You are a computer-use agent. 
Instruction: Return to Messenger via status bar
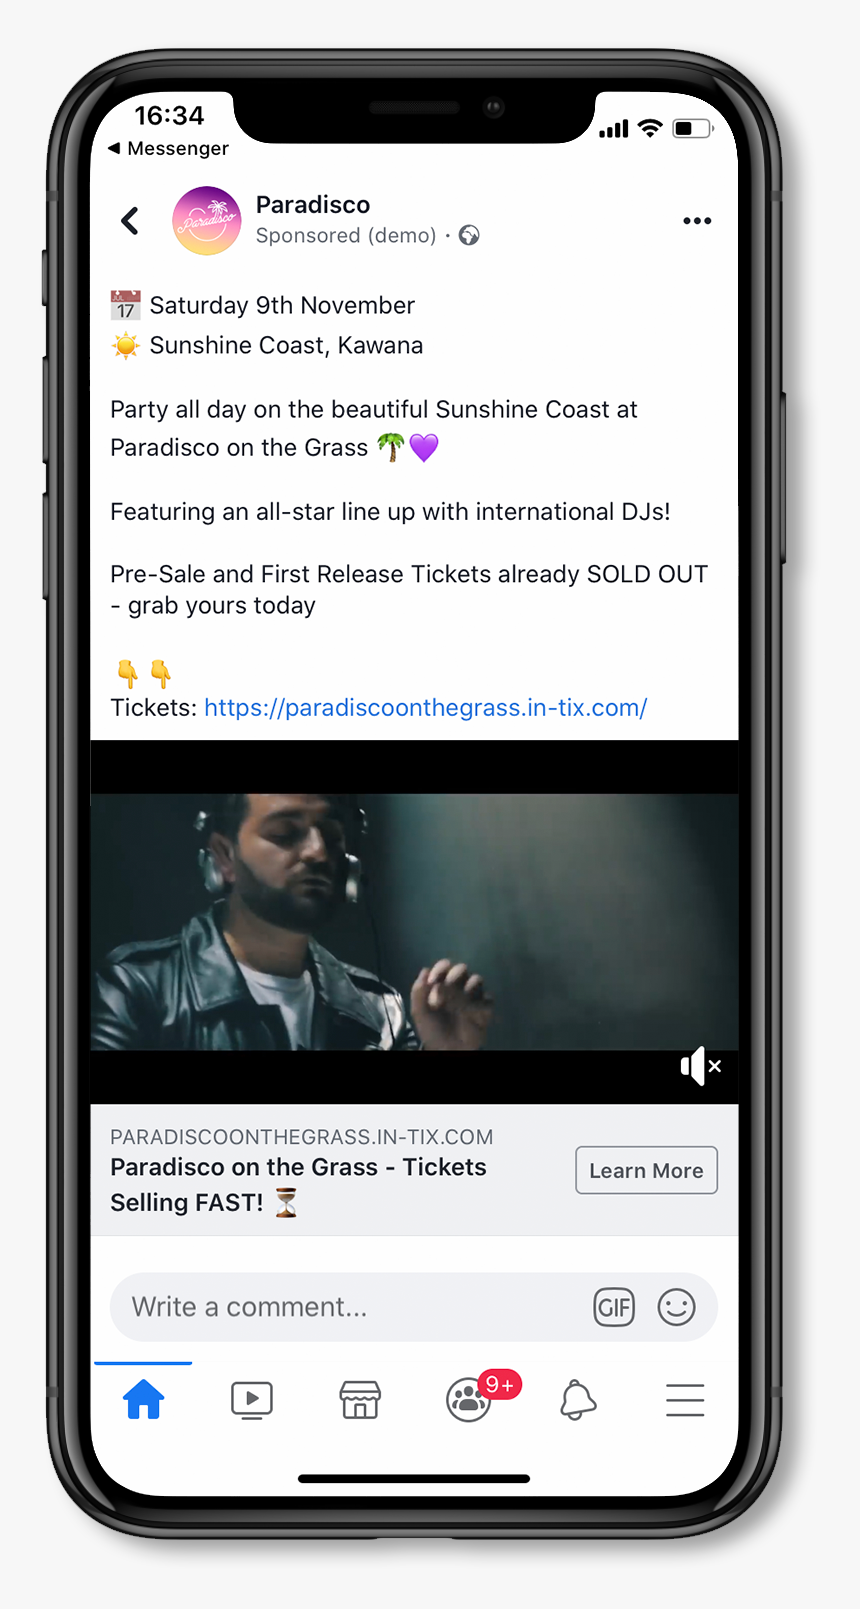point(169,148)
